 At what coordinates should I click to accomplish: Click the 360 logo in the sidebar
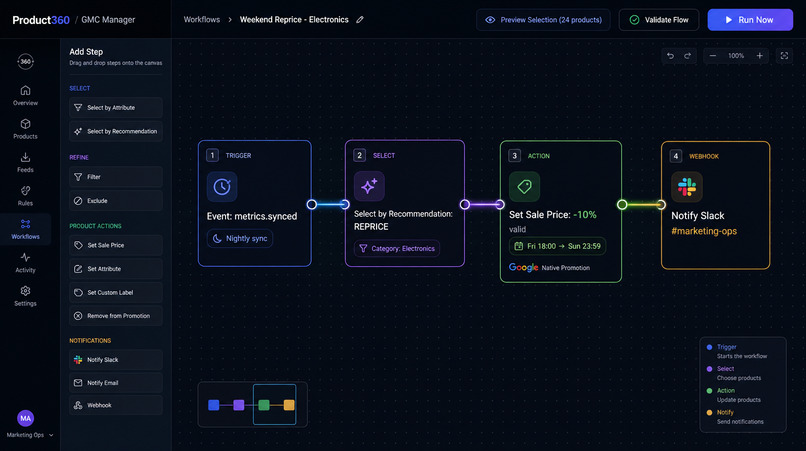[25, 62]
